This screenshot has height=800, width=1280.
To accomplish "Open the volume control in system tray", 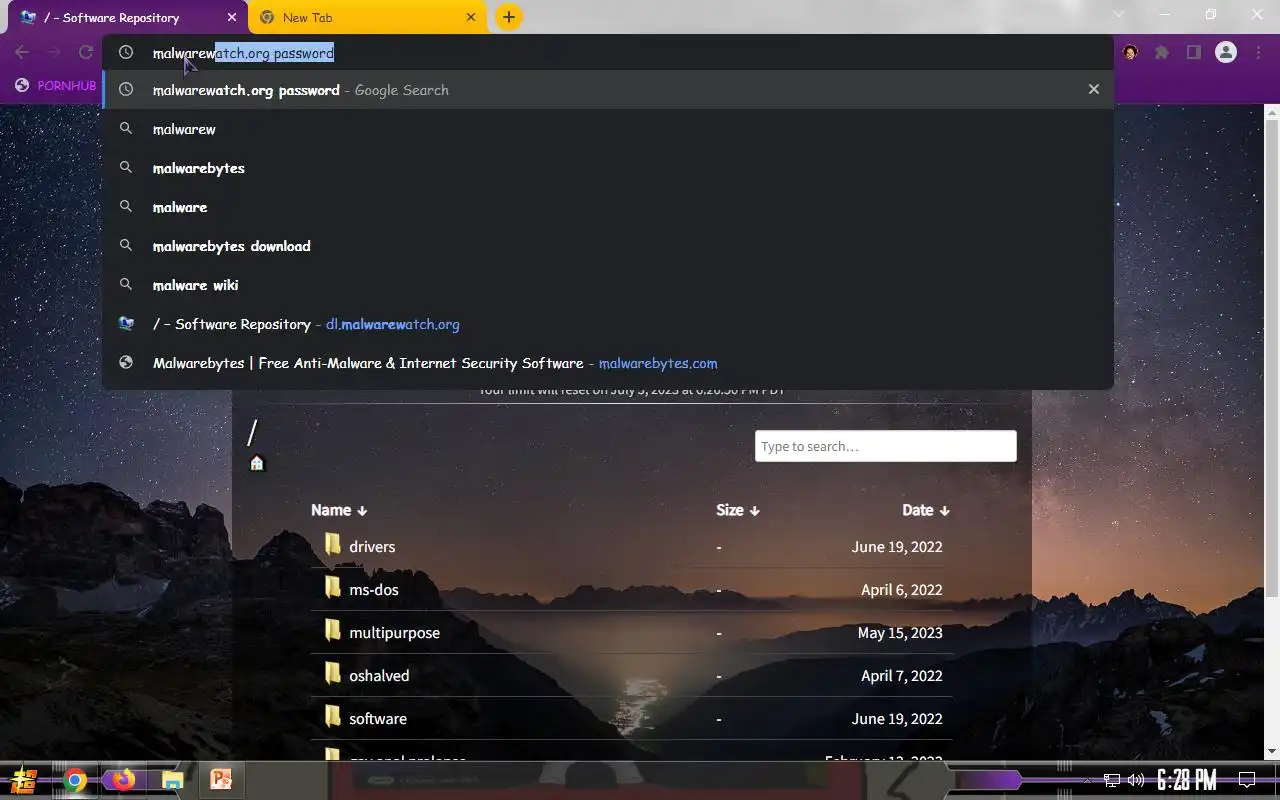I will tap(1135, 780).
